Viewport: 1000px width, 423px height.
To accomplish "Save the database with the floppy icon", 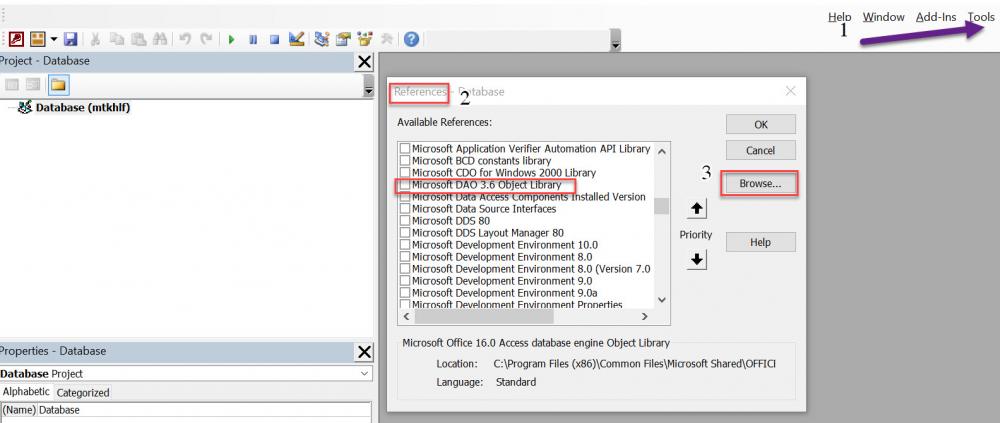I will (x=70, y=40).
